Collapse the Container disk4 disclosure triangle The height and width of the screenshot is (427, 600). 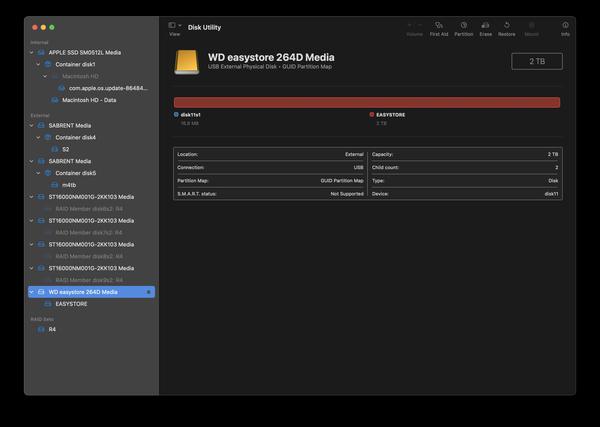(38, 137)
